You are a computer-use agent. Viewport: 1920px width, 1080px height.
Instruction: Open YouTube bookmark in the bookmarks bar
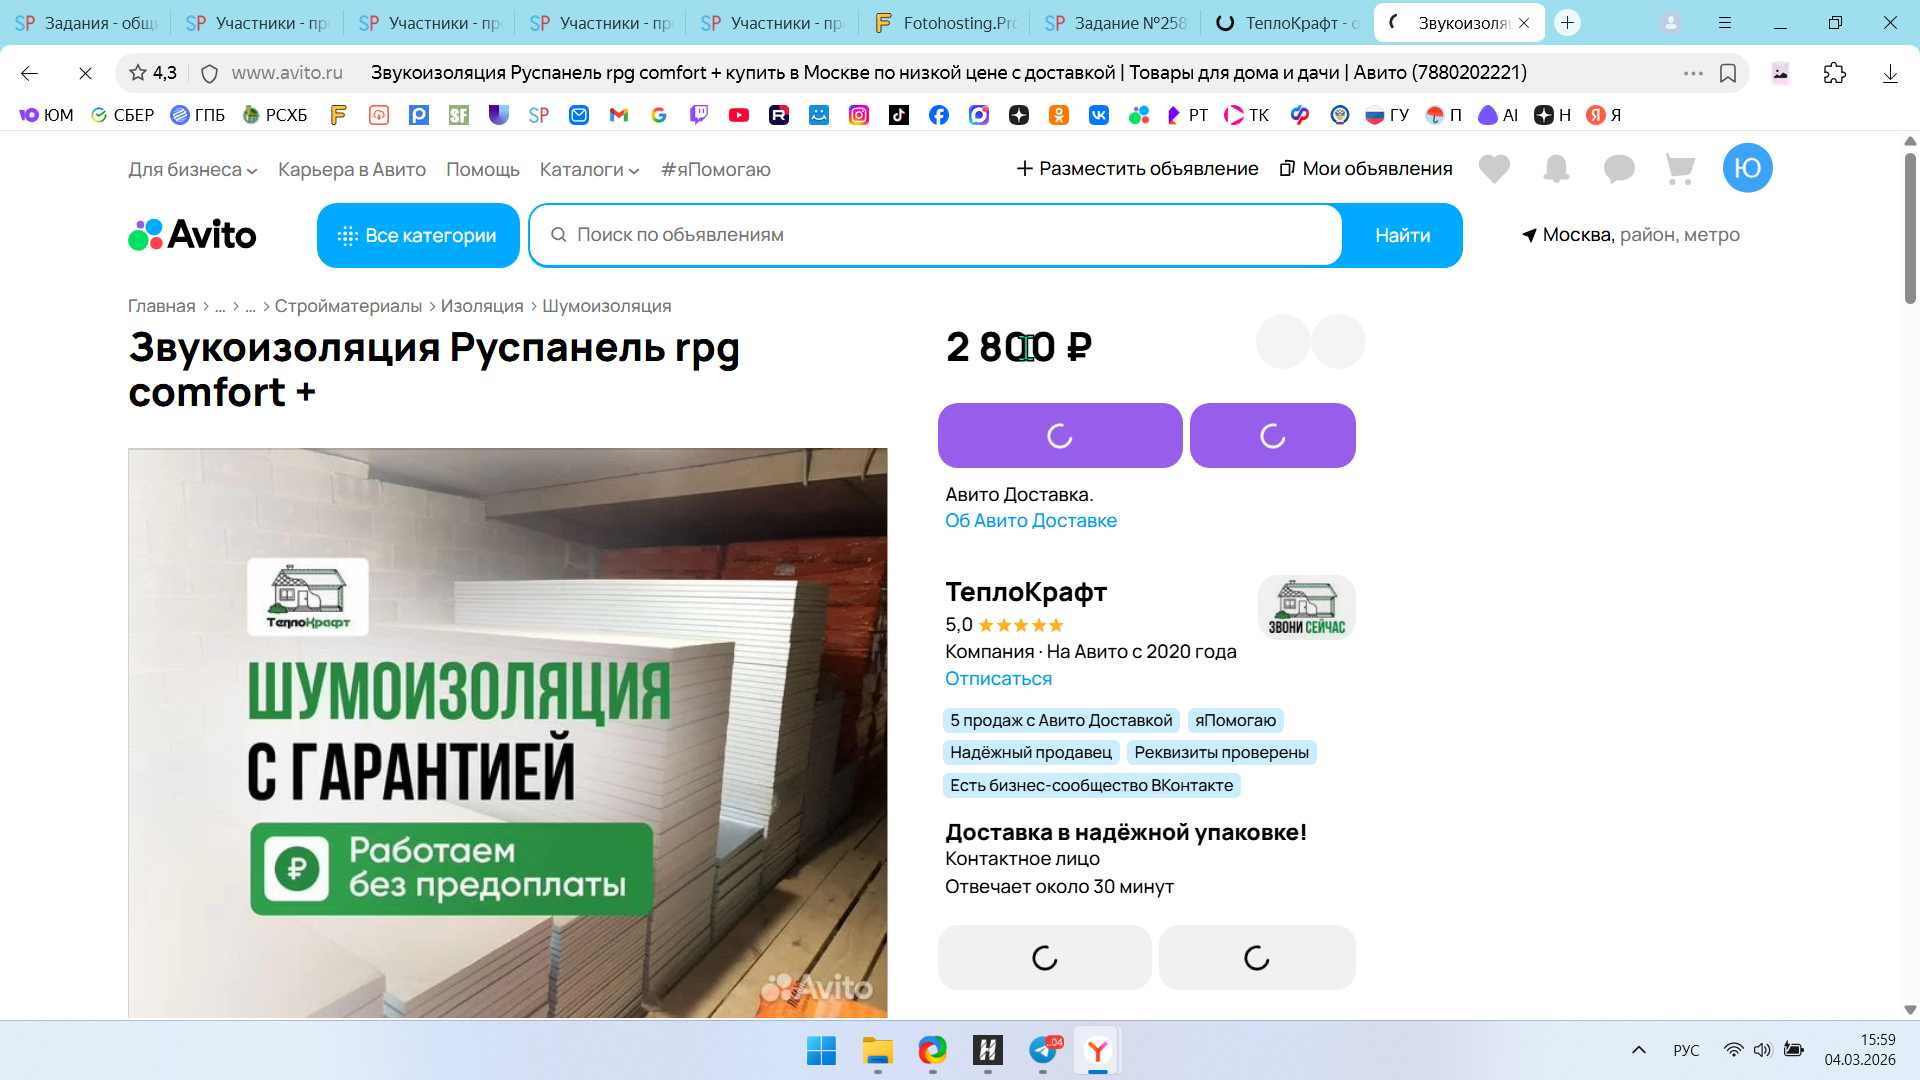pyautogui.click(x=739, y=115)
